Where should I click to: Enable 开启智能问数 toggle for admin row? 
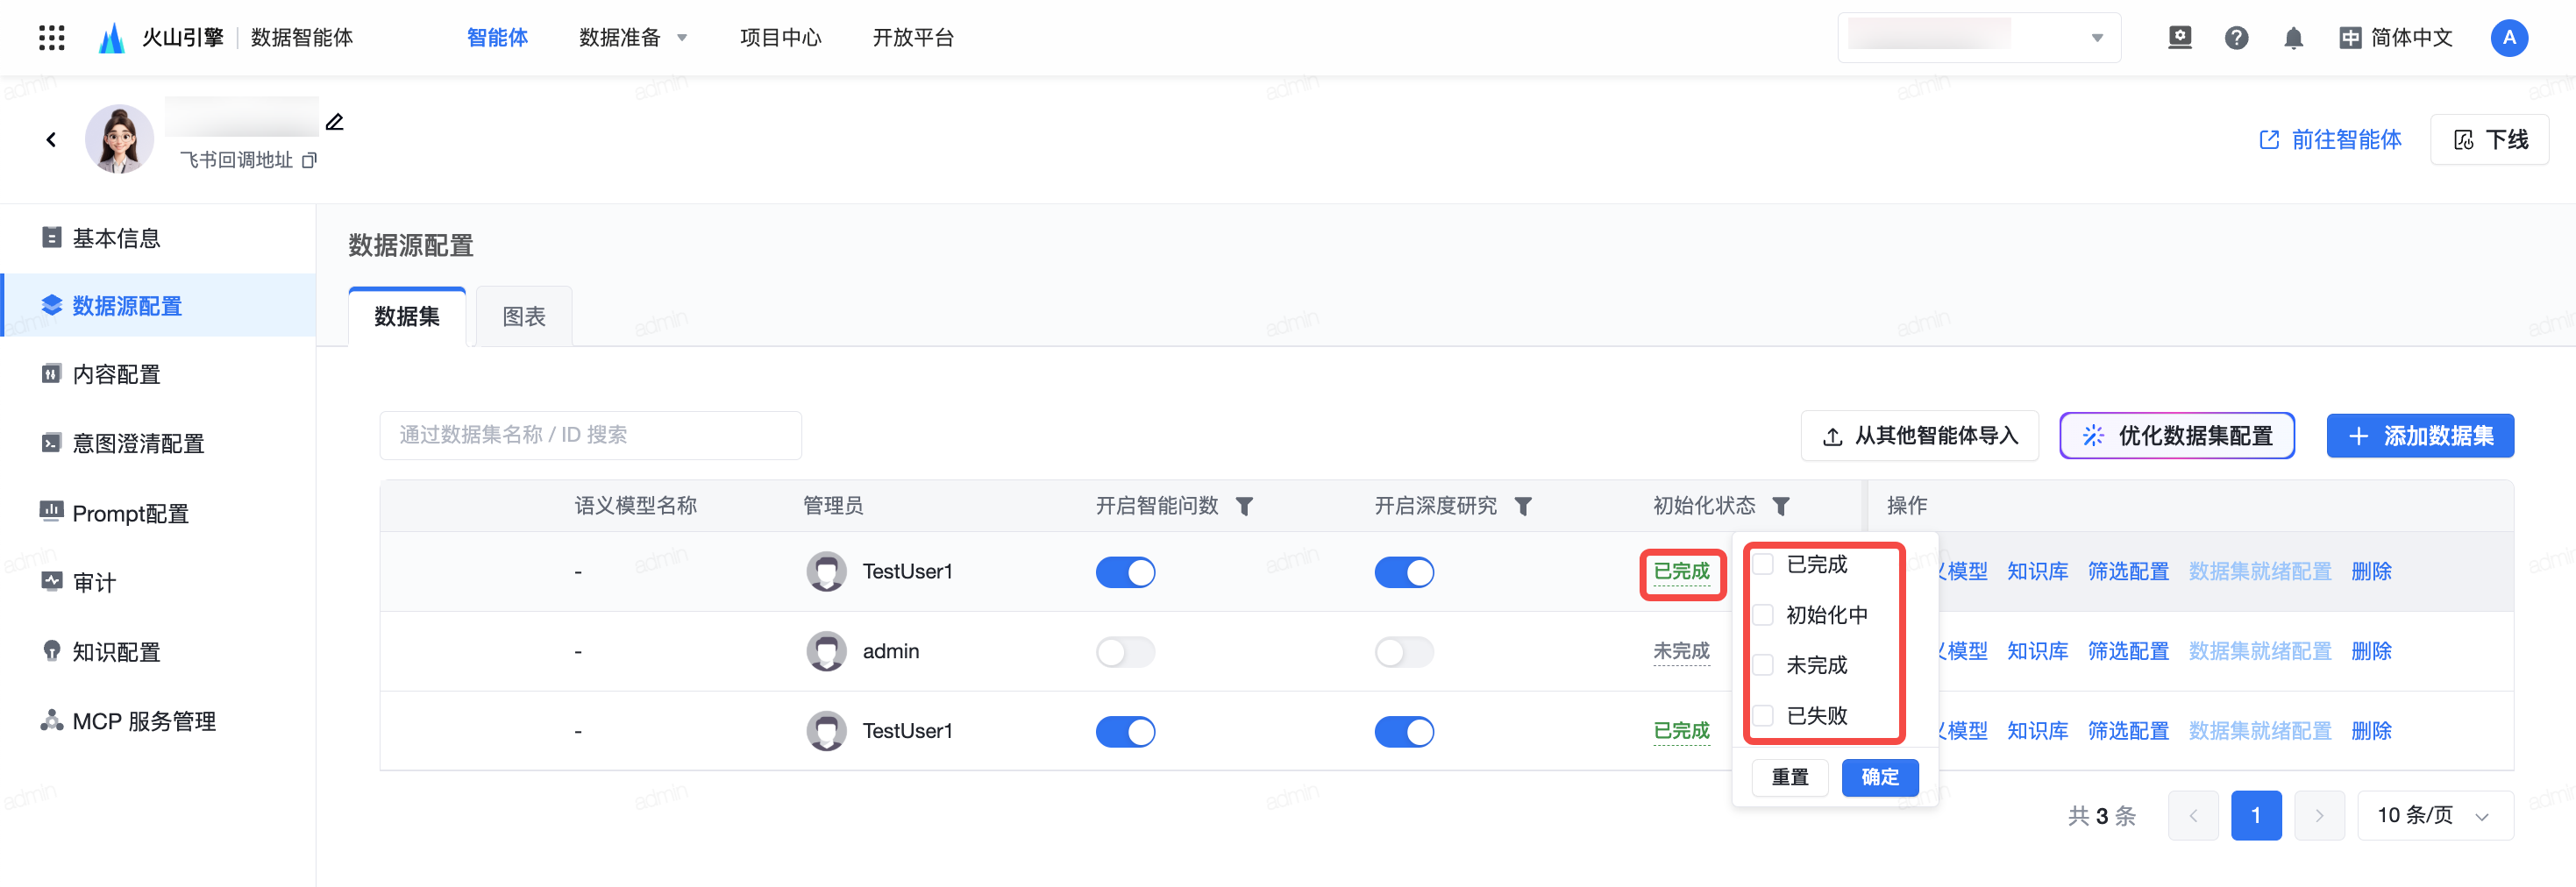1125,652
